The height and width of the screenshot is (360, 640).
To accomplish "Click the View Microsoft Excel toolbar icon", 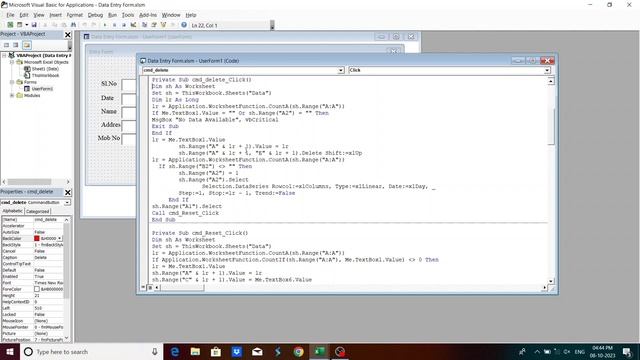I will point(10,25).
